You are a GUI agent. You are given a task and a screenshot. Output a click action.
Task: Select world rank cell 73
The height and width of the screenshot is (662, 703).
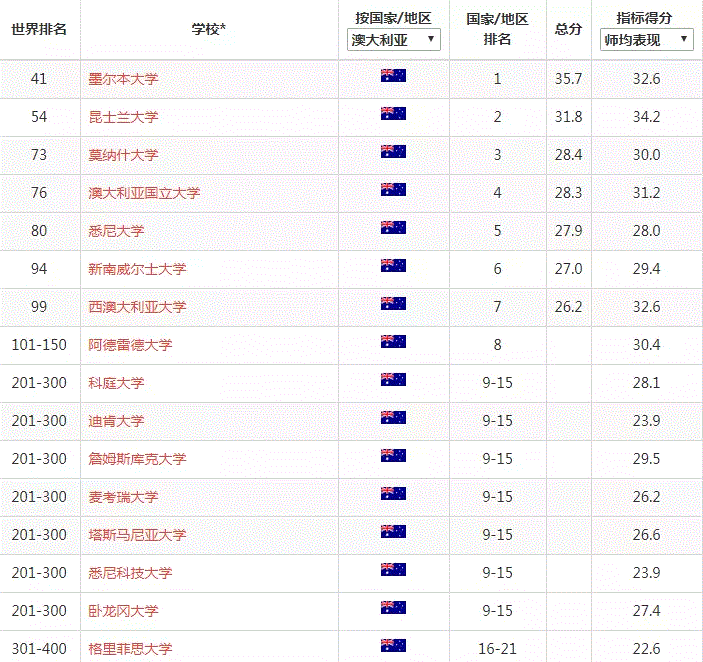point(39,155)
